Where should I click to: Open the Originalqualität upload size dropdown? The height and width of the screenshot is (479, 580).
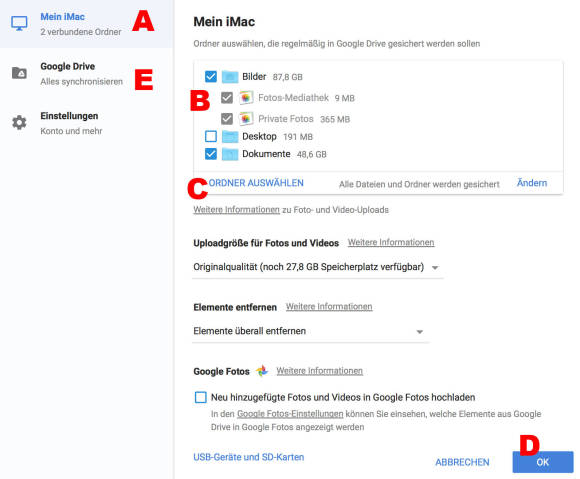point(317,267)
